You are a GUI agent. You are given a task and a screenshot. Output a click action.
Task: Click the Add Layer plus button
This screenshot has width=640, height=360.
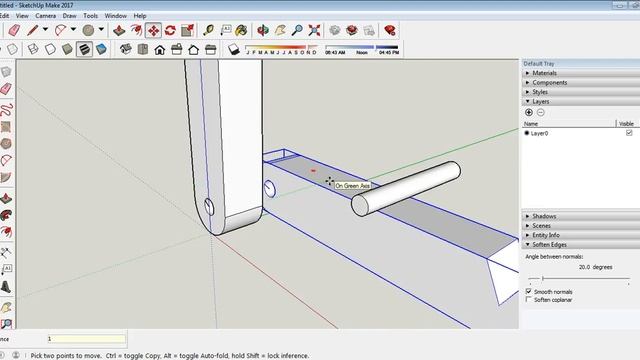point(529,112)
